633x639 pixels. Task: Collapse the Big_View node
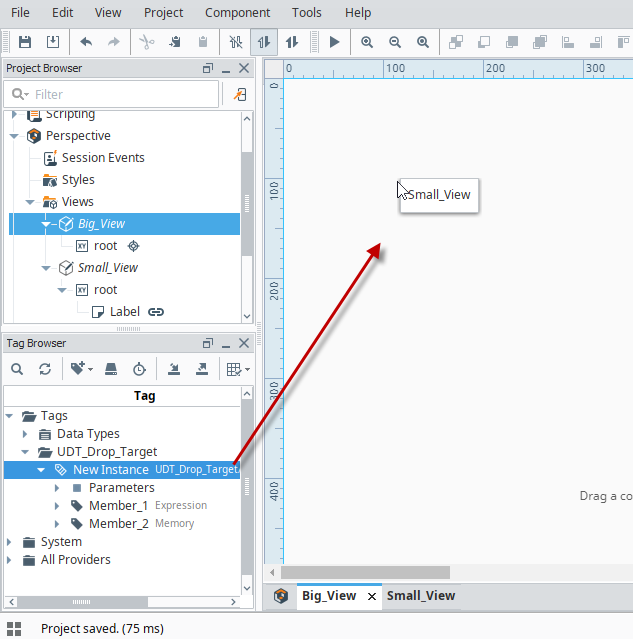point(46,224)
